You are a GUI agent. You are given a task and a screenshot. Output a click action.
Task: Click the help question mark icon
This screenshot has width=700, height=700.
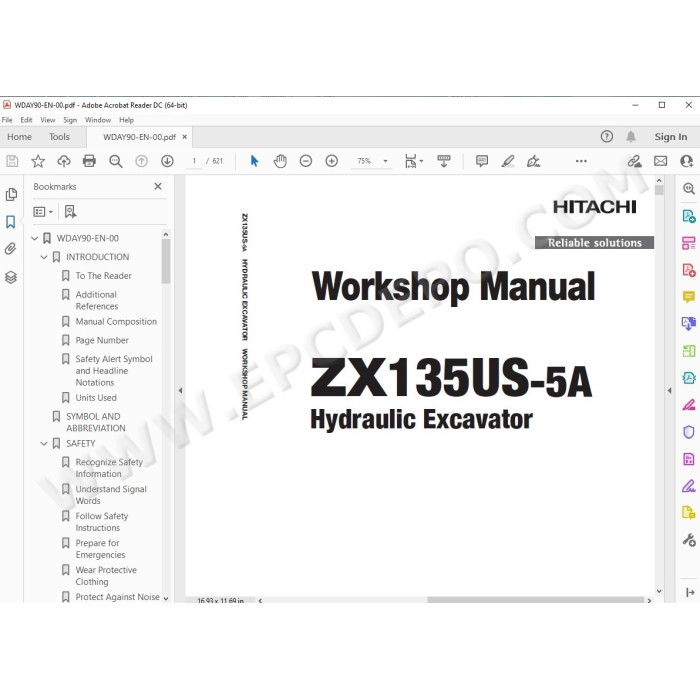(607, 137)
